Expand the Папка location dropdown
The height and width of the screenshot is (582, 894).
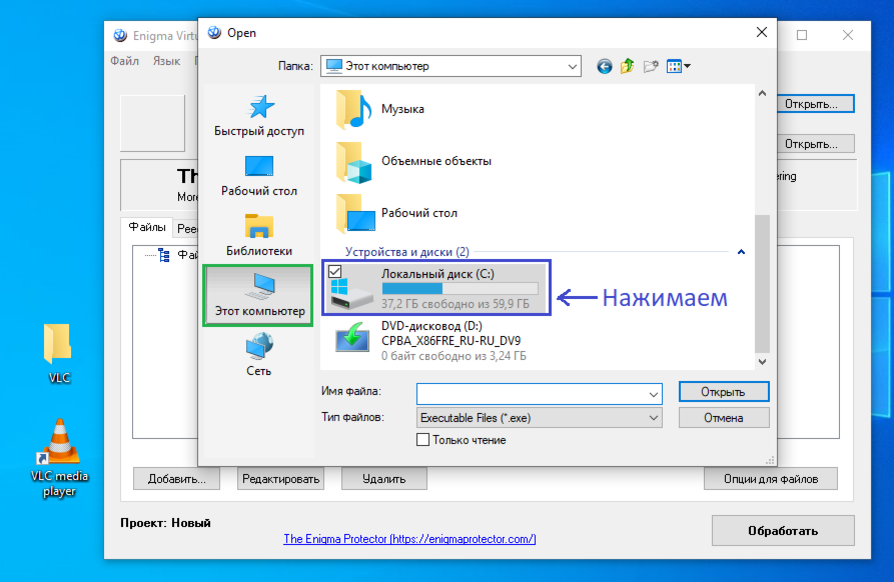point(572,67)
